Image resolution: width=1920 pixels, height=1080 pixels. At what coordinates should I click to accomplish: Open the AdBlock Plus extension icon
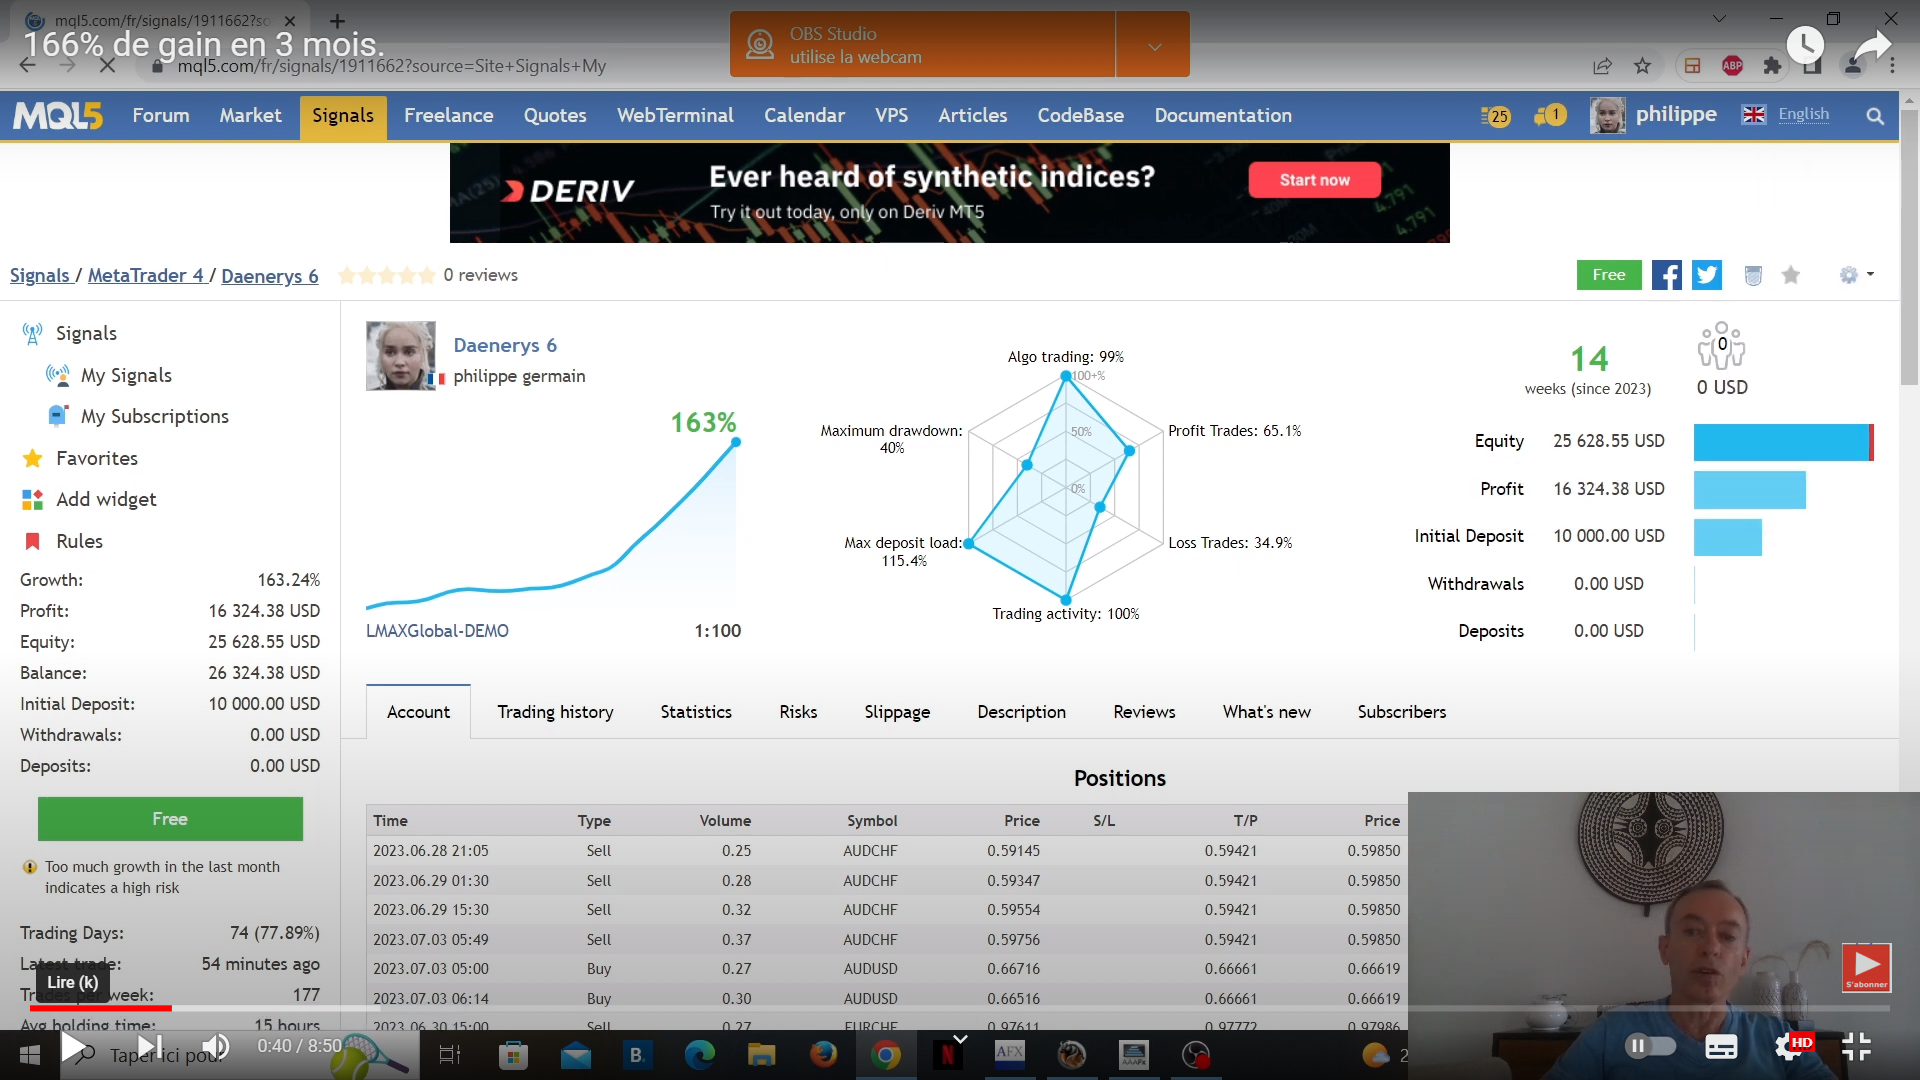tap(1732, 66)
